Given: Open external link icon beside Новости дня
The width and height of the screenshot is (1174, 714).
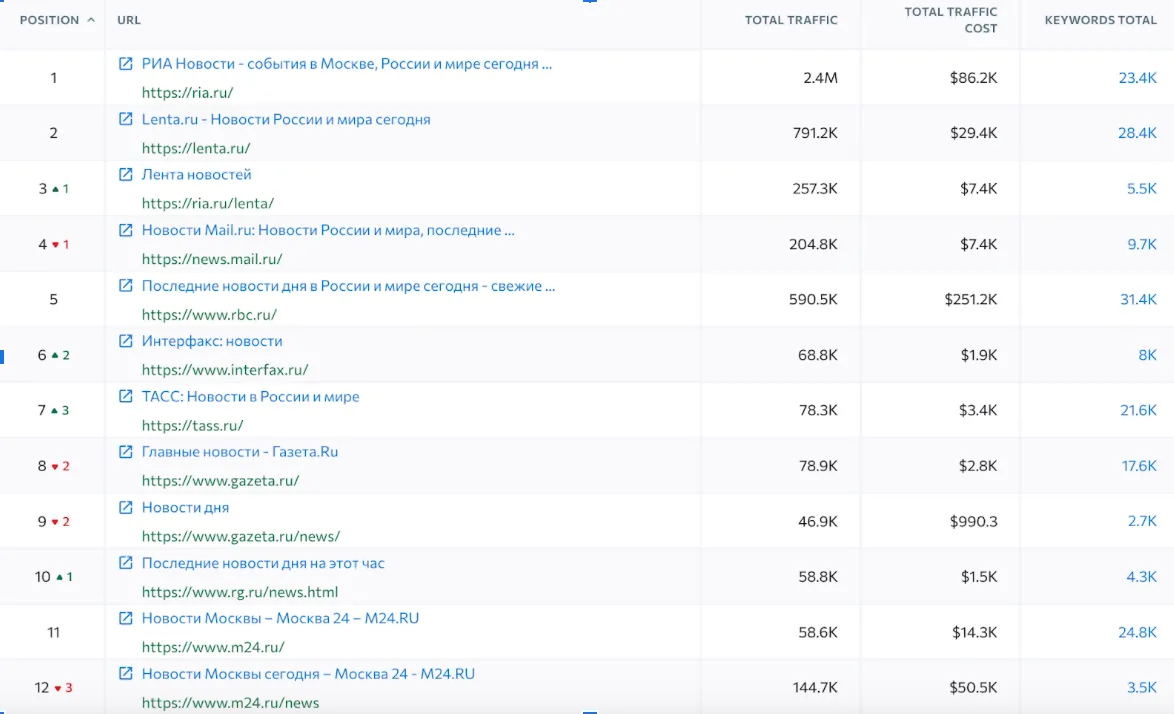Looking at the screenshot, I should click(126, 508).
